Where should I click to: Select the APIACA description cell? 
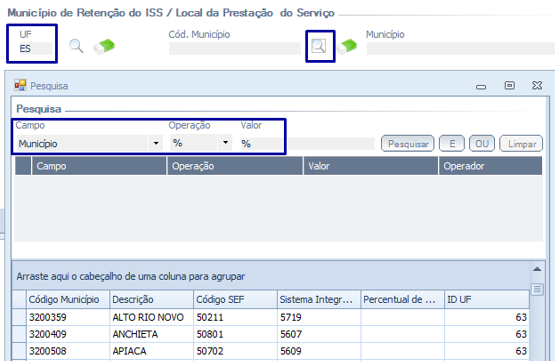151,351
